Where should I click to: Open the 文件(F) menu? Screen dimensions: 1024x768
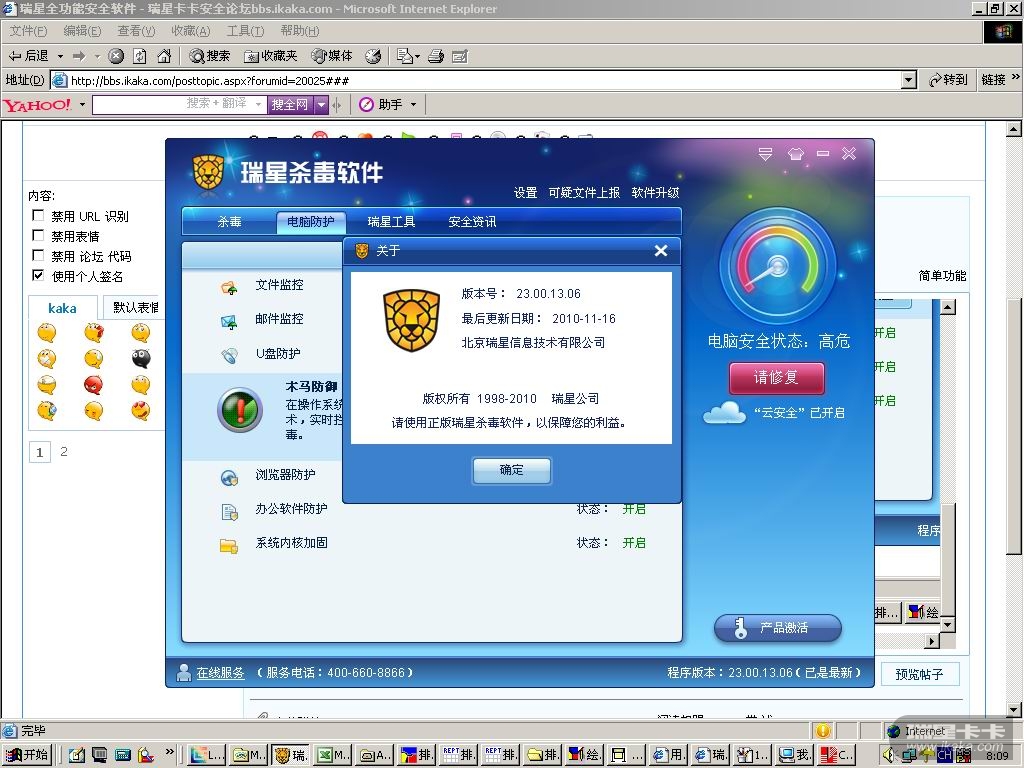pyautogui.click(x=28, y=31)
